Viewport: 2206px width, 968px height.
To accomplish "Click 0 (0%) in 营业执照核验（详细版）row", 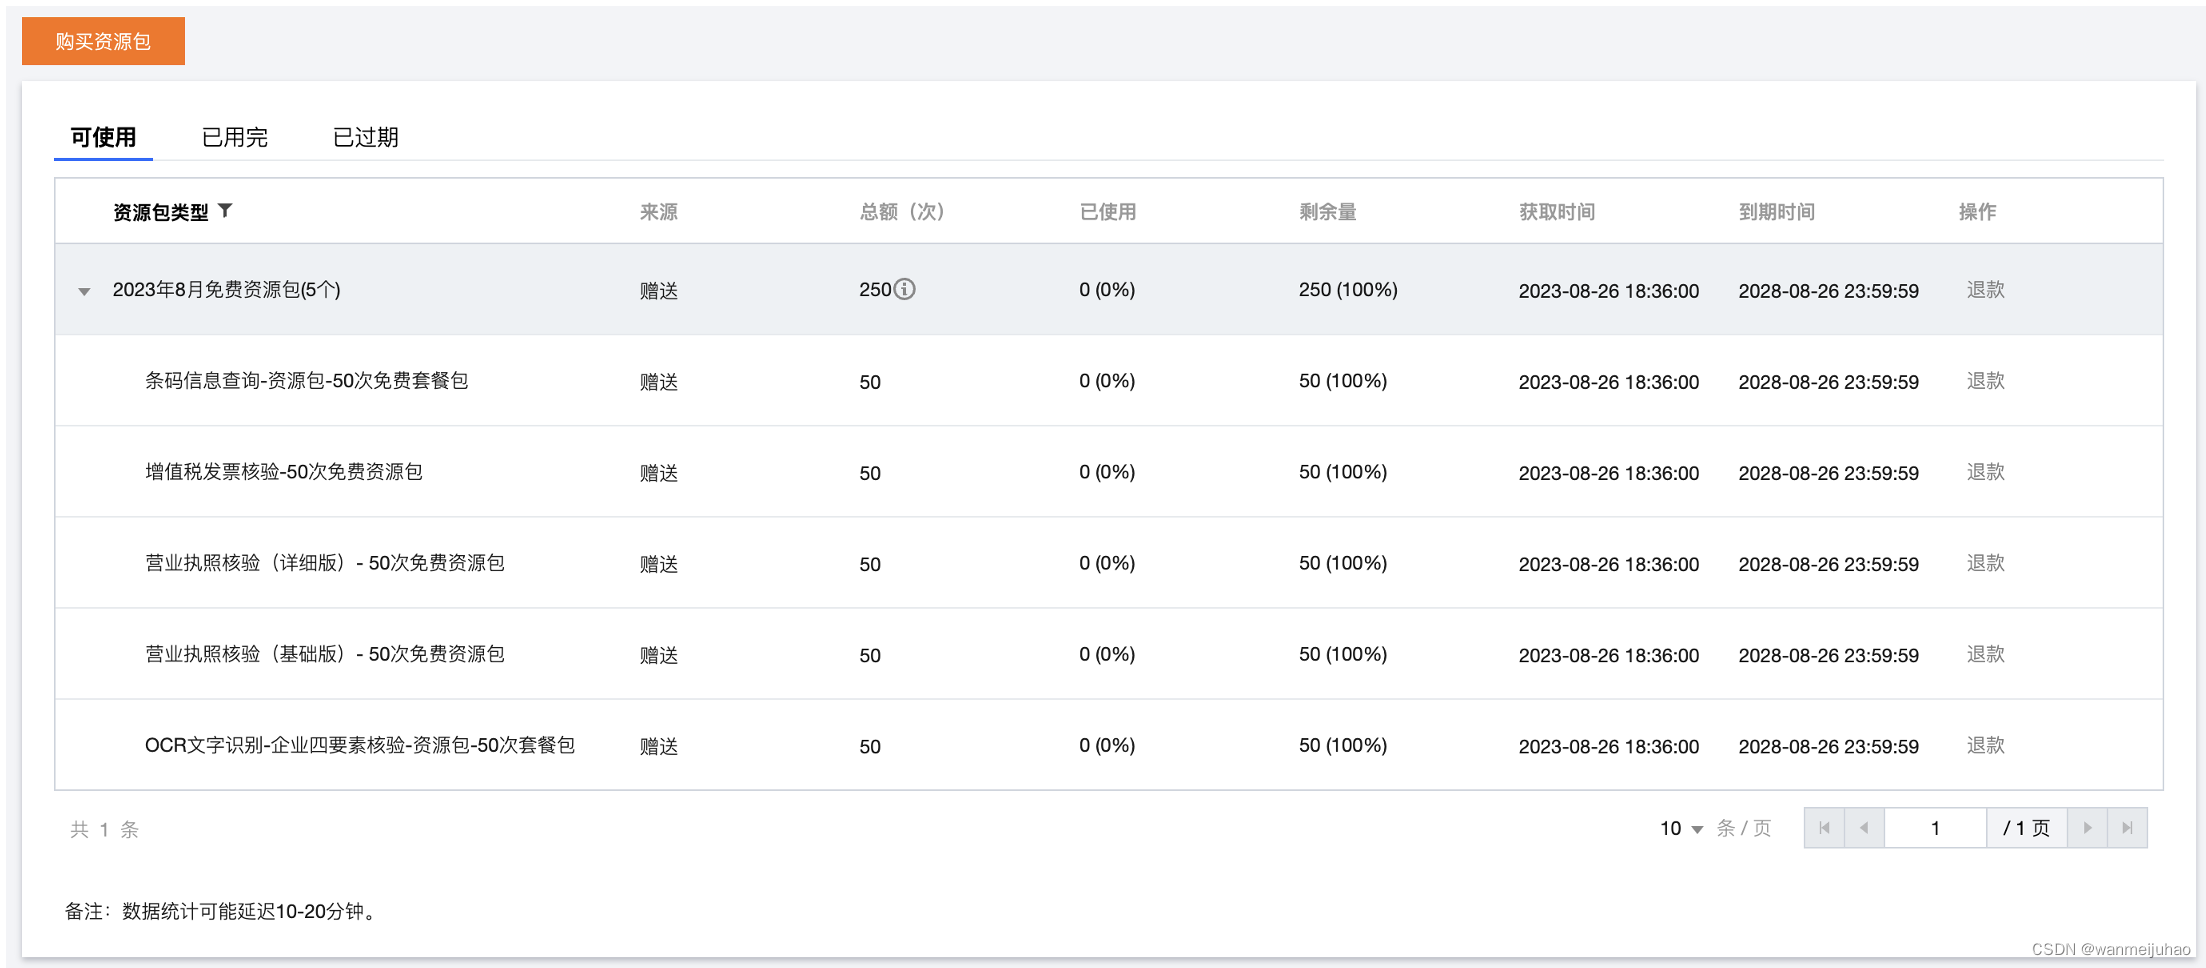I will pyautogui.click(x=1107, y=562).
